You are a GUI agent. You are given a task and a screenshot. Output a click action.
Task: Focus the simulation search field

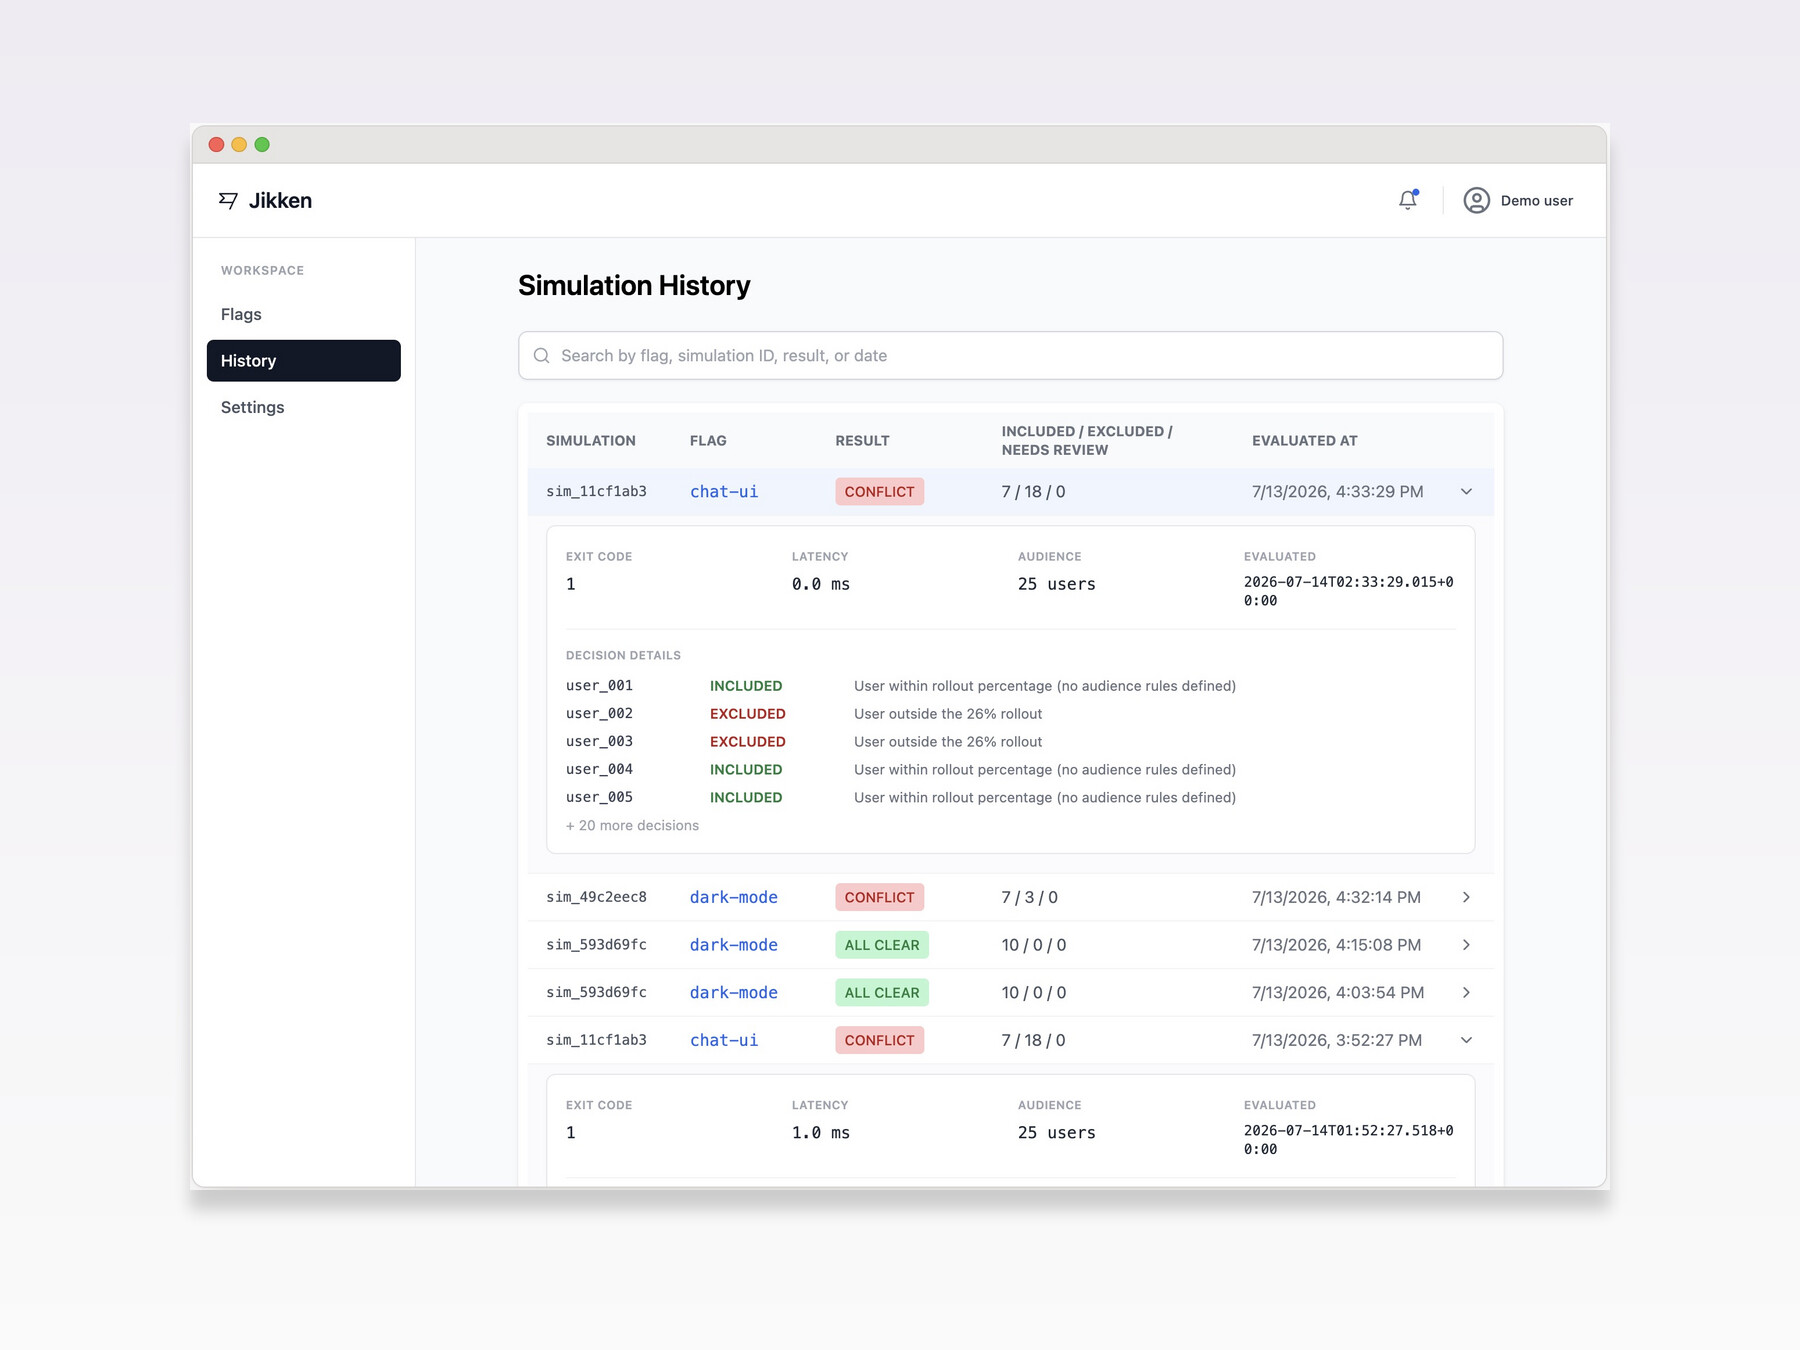[1010, 356]
